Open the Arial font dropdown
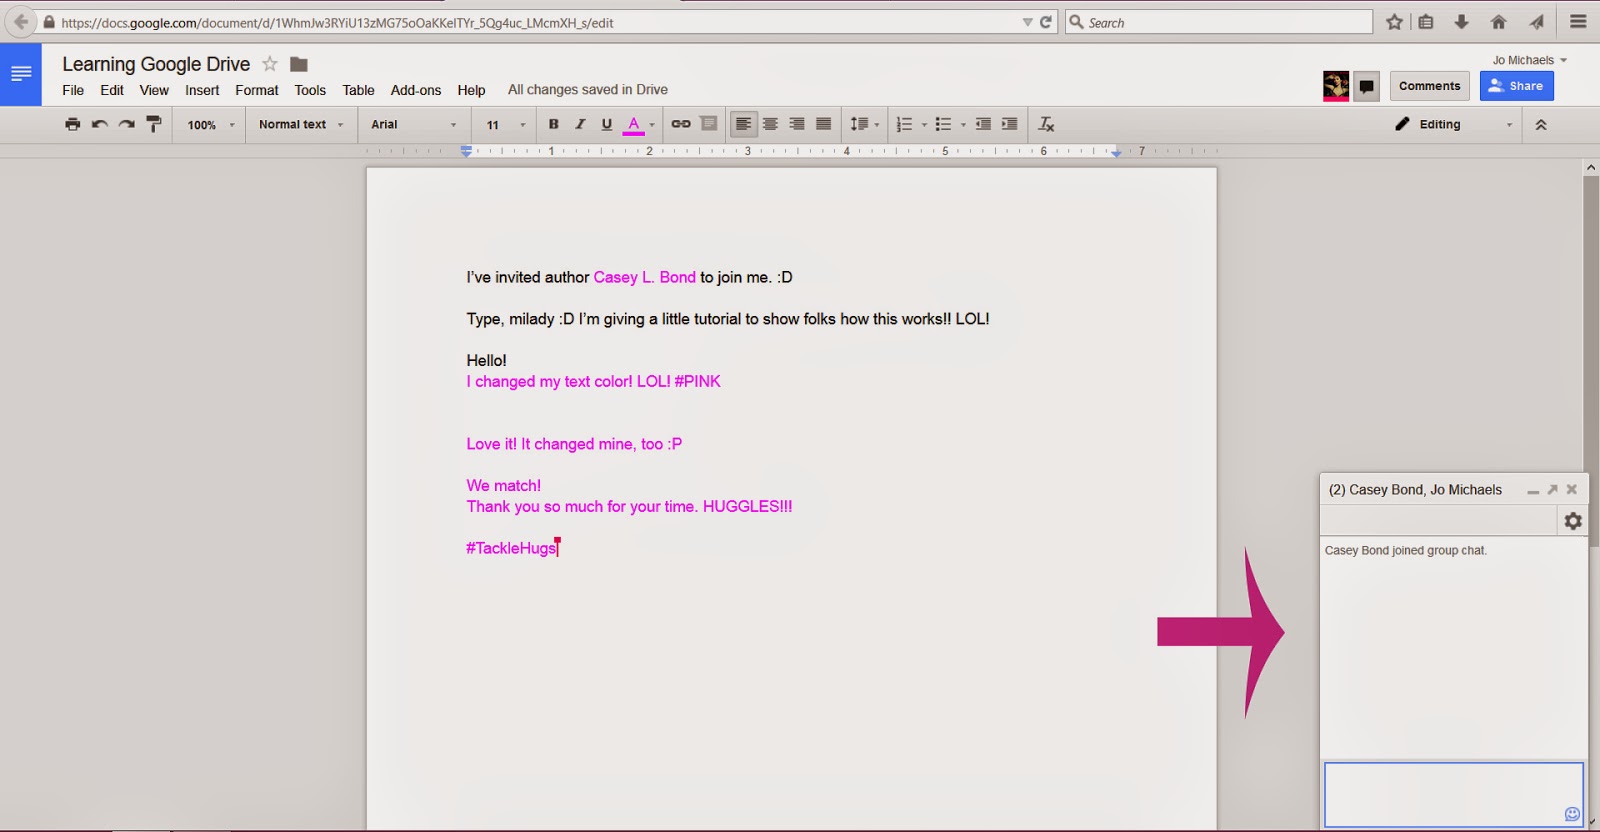 pos(414,124)
